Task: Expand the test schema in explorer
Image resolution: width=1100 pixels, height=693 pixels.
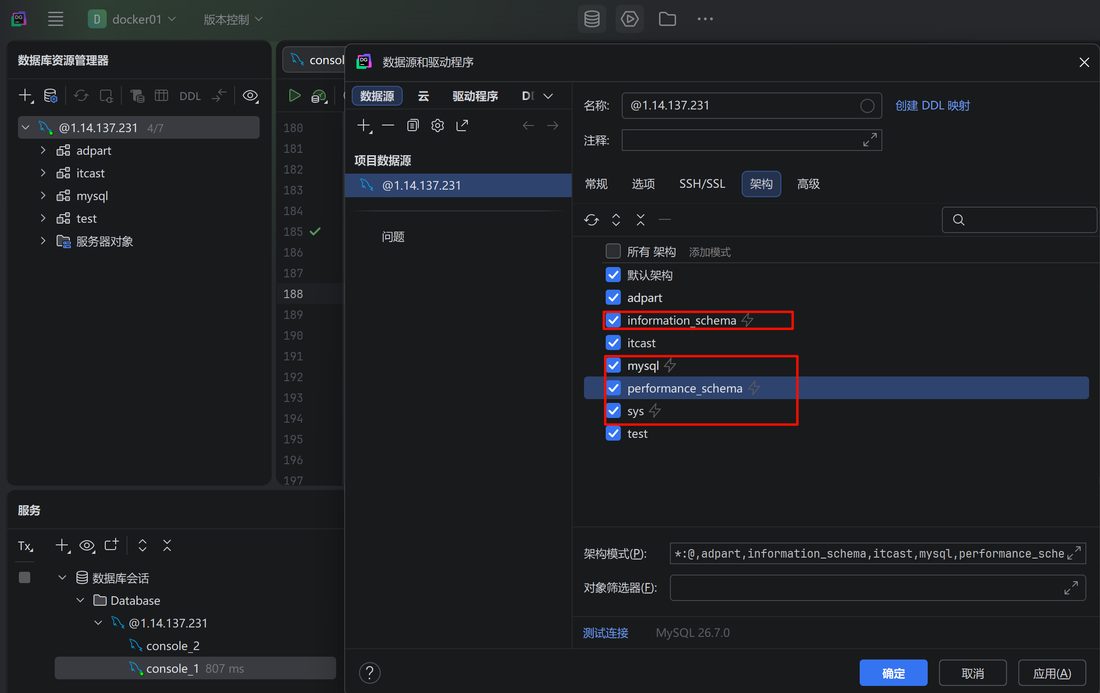Action: [x=43, y=218]
